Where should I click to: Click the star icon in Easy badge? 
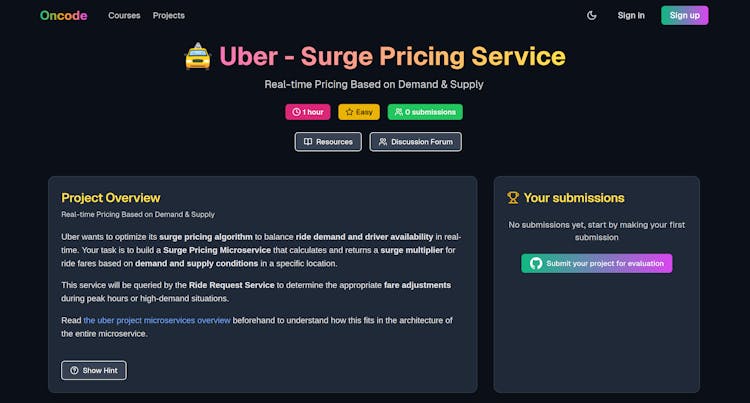(x=349, y=112)
